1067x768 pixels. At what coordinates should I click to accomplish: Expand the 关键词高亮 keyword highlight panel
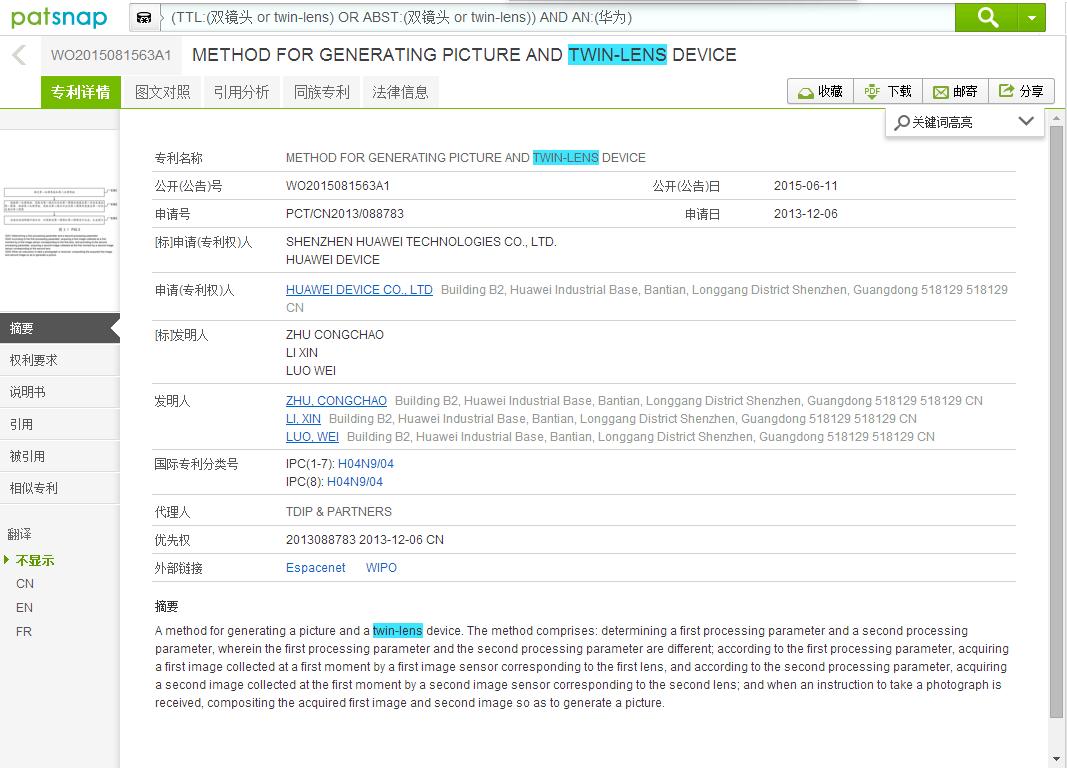(x=1025, y=121)
